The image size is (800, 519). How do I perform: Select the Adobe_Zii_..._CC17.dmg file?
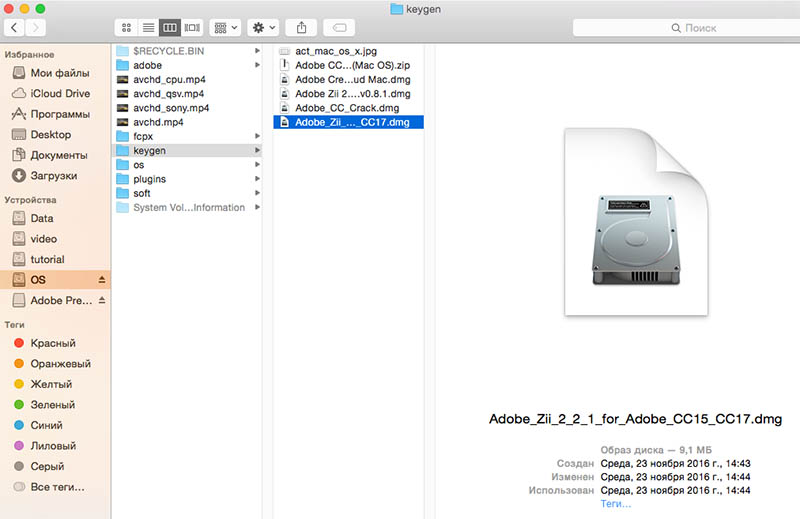[348, 122]
